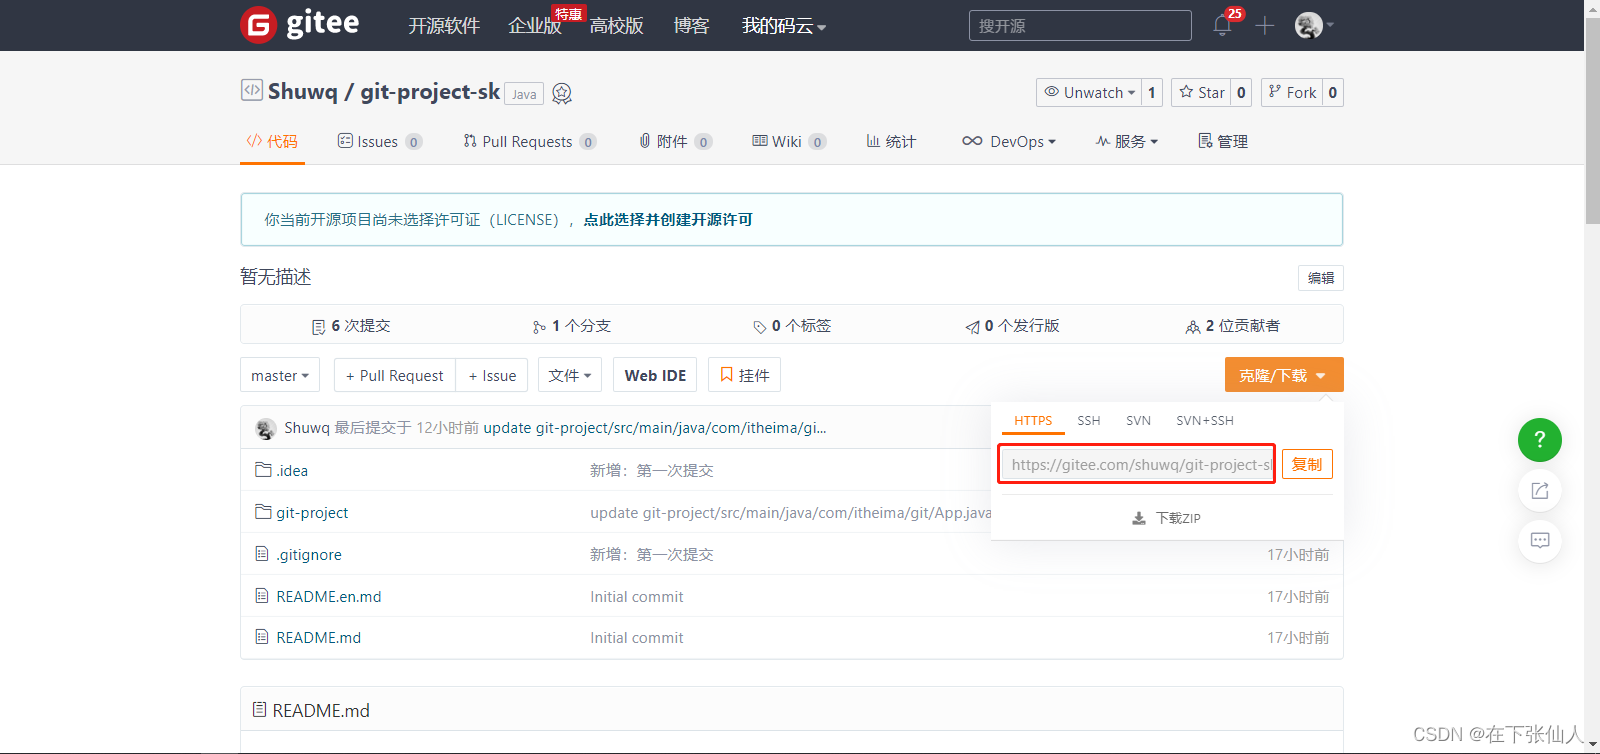Viewport: 1600px width, 754px height.
Task: Click the + Issue button
Action: (x=492, y=375)
